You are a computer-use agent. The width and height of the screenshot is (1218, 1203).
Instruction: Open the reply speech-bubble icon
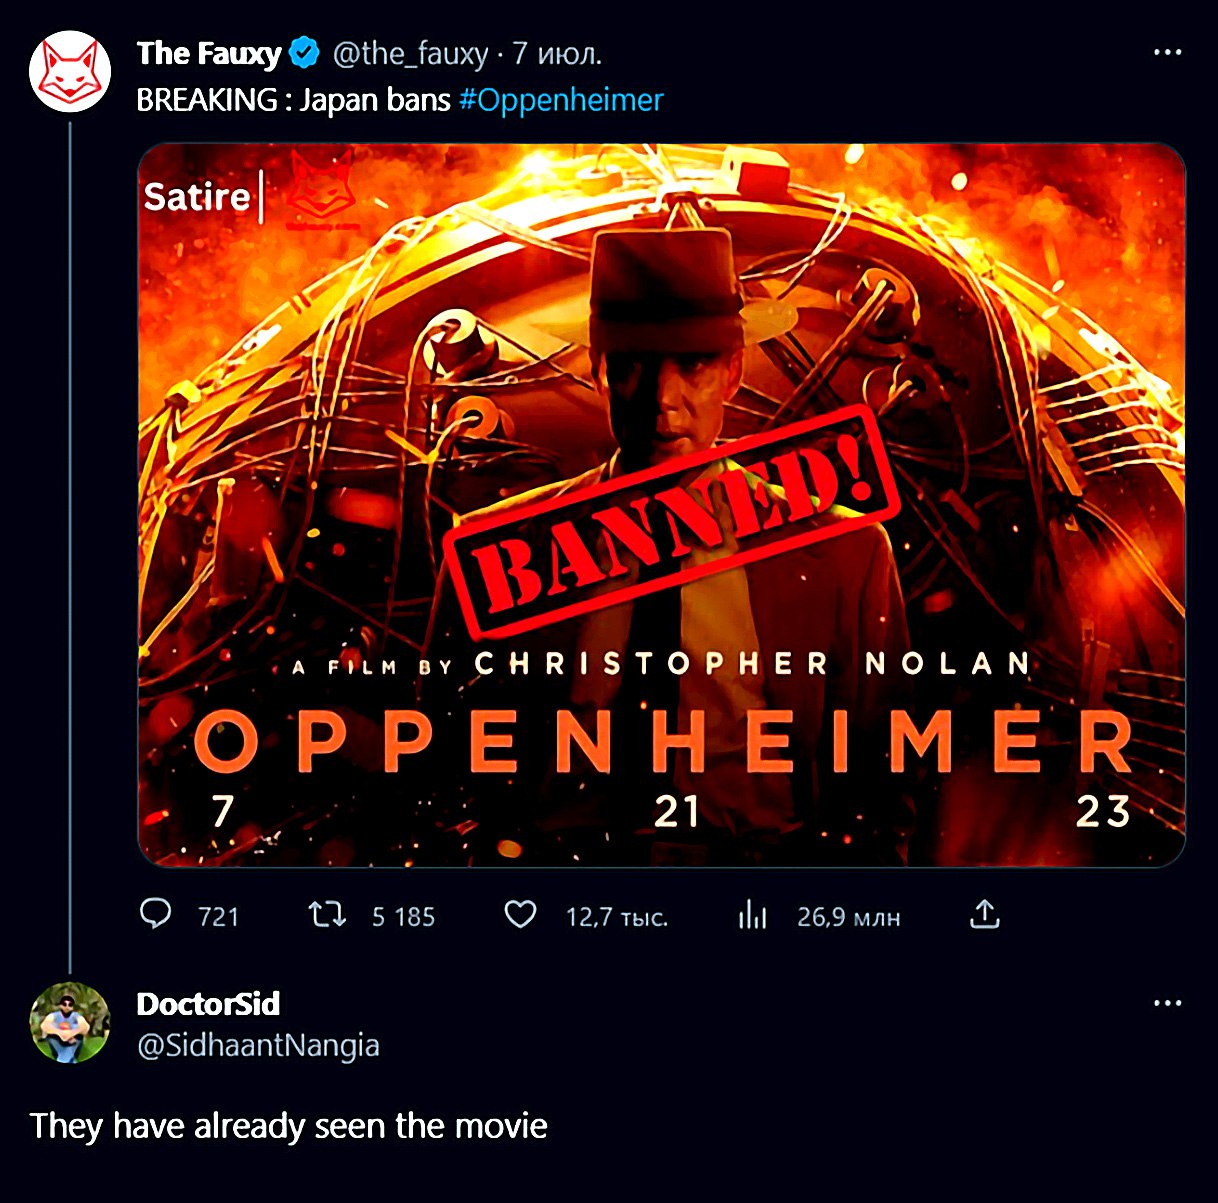click(x=156, y=914)
